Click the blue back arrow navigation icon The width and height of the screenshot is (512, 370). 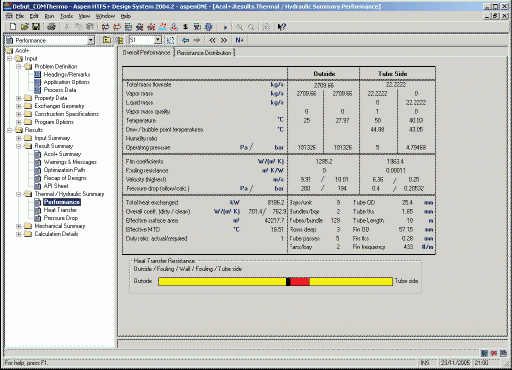click(186, 40)
